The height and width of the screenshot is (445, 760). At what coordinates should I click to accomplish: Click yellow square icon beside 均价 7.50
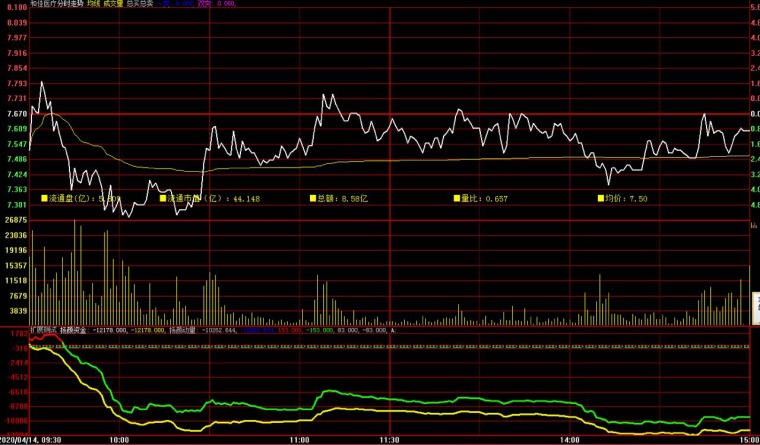tap(604, 198)
